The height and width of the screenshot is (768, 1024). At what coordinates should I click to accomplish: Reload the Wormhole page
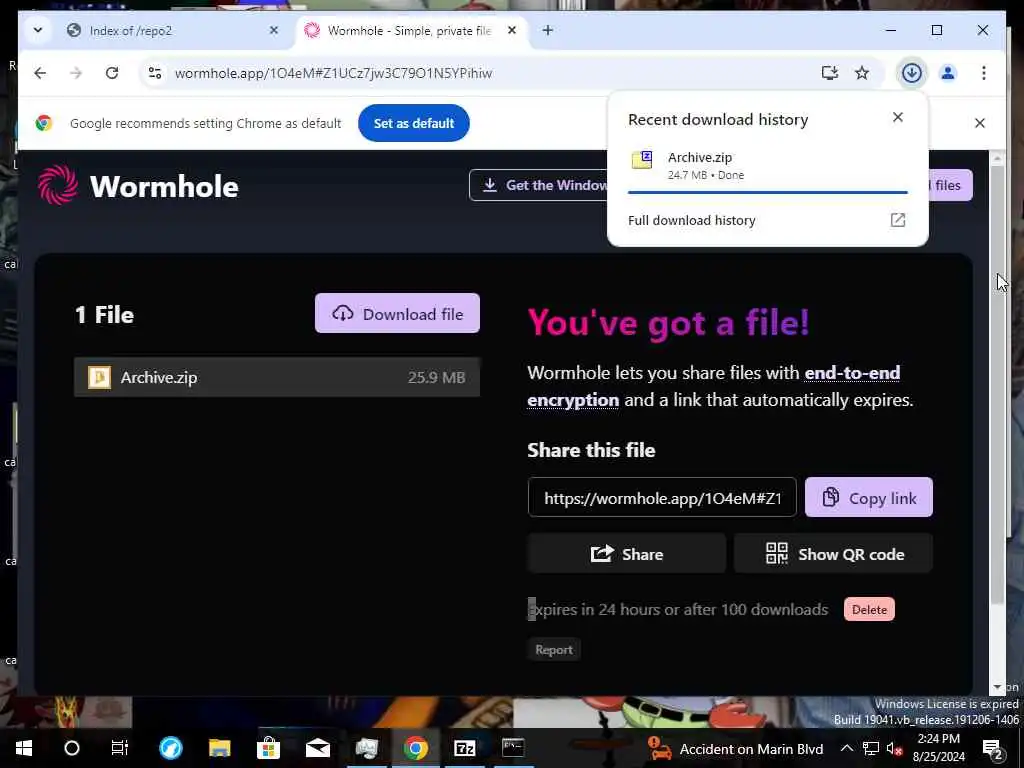(x=112, y=72)
